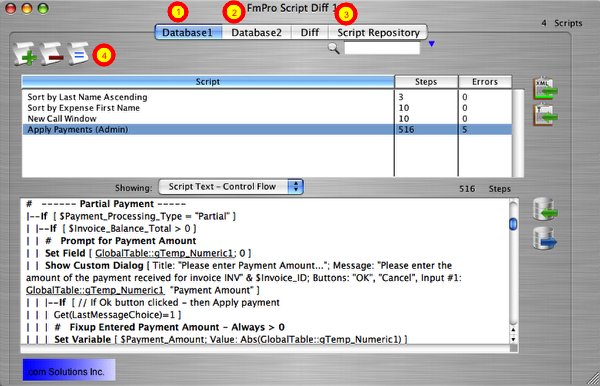This screenshot has width=600, height=386.
Task: Open the Script Repository tab
Action: 378,33
